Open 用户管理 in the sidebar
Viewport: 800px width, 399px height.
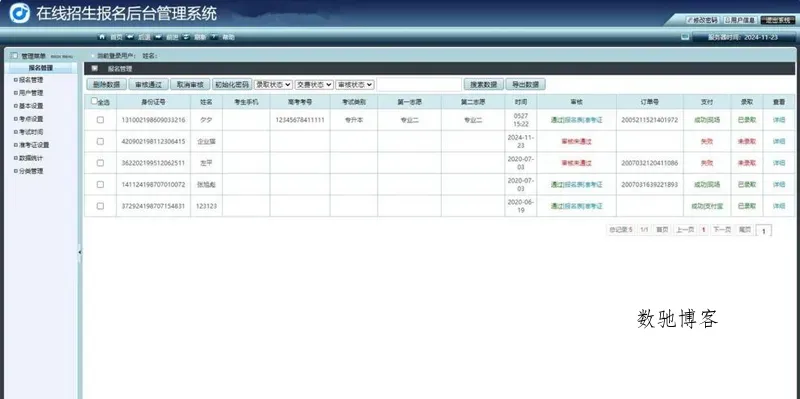click(31, 93)
